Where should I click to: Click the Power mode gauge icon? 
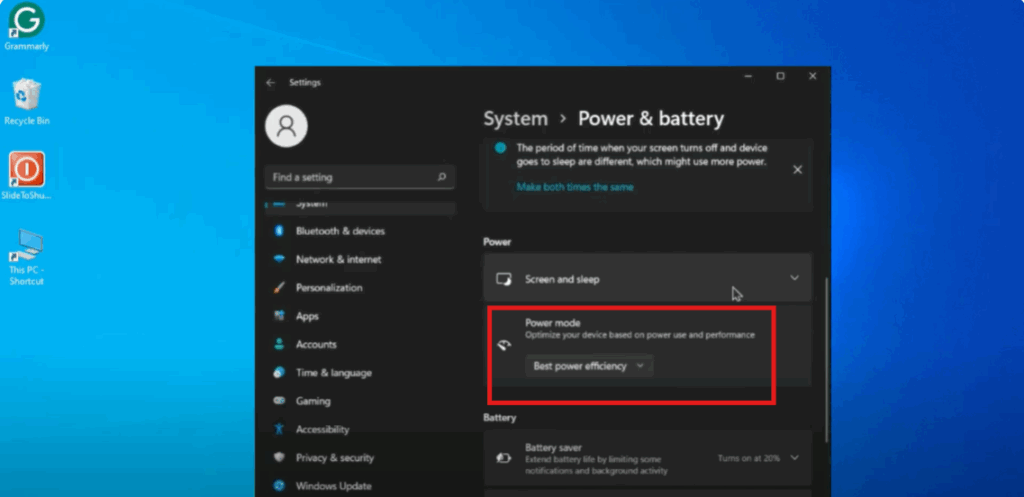click(504, 346)
